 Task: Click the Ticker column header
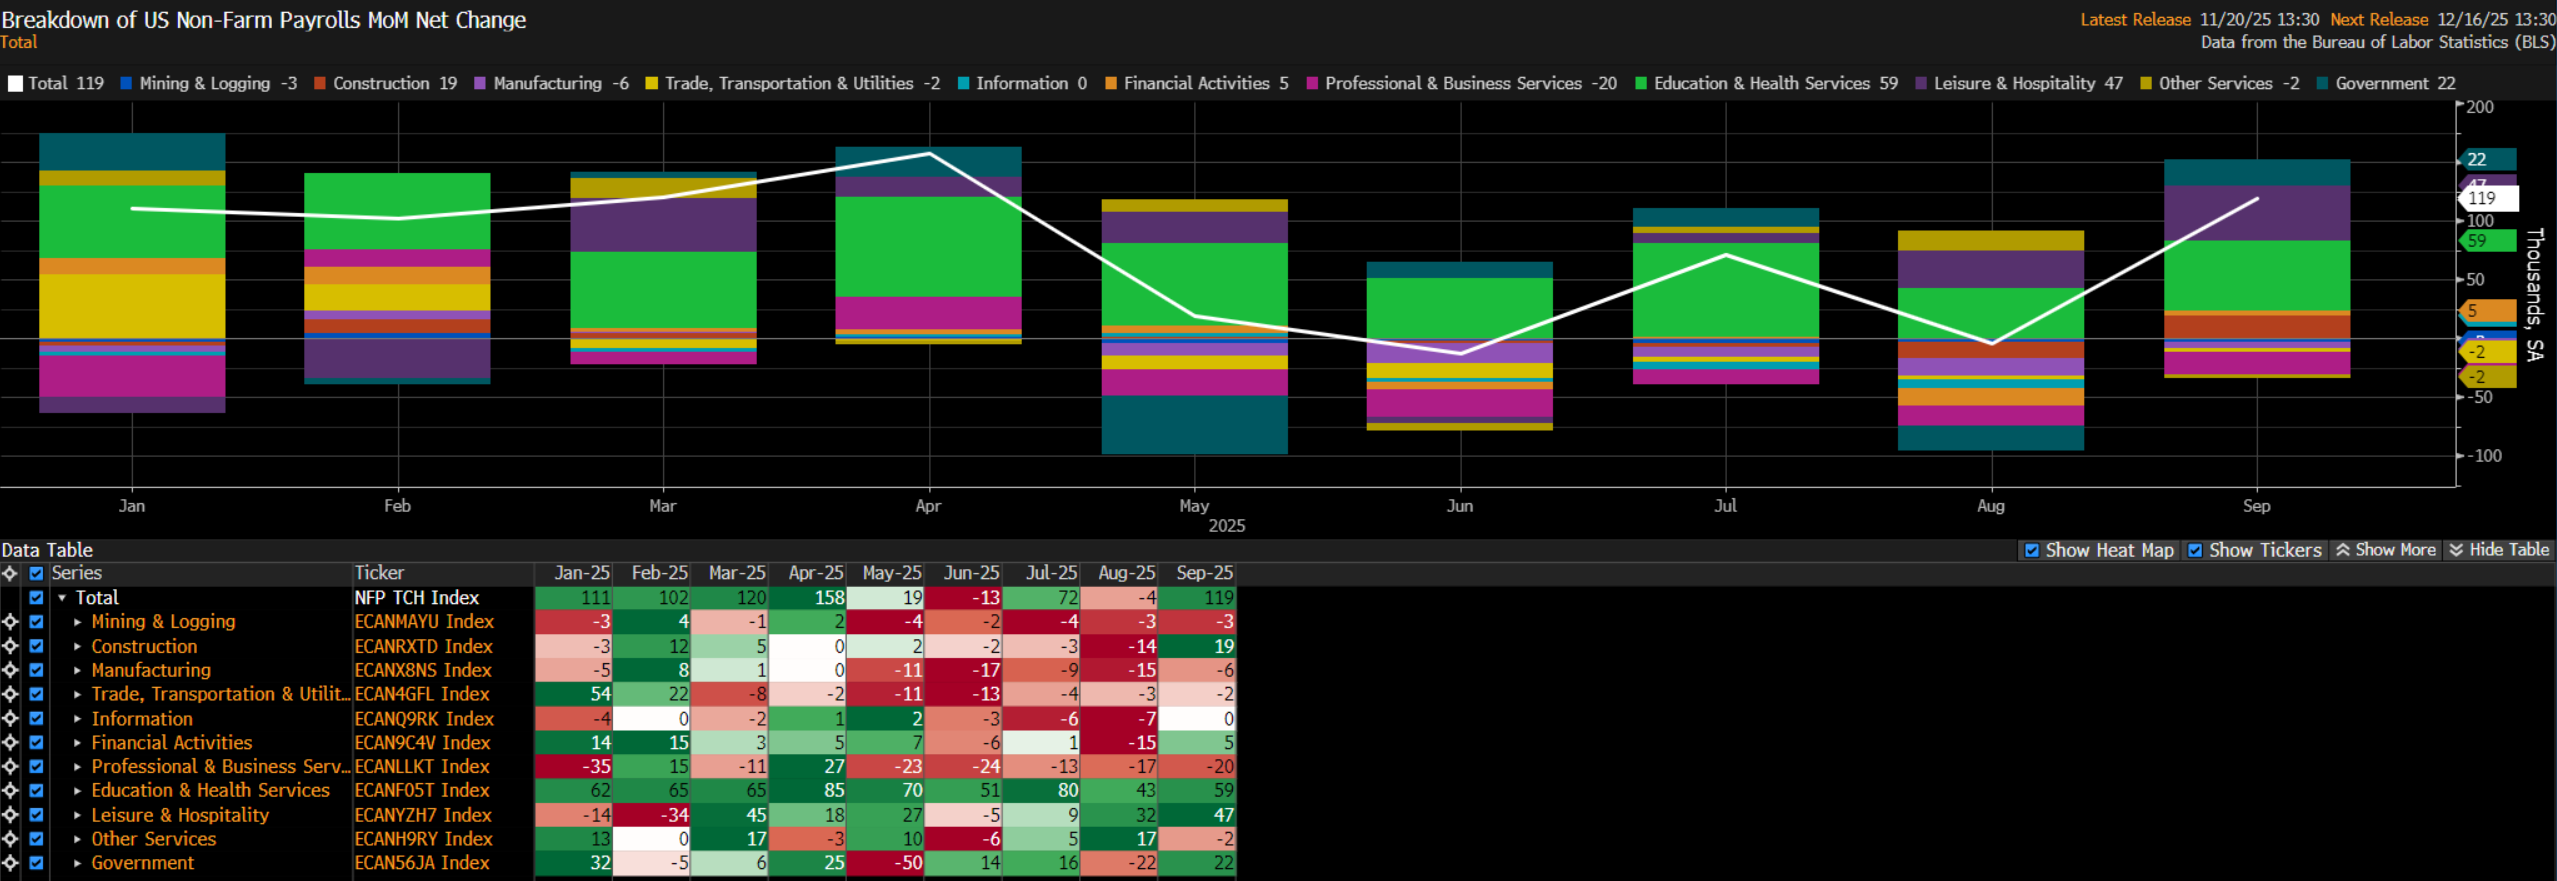[x=380, y=573]
